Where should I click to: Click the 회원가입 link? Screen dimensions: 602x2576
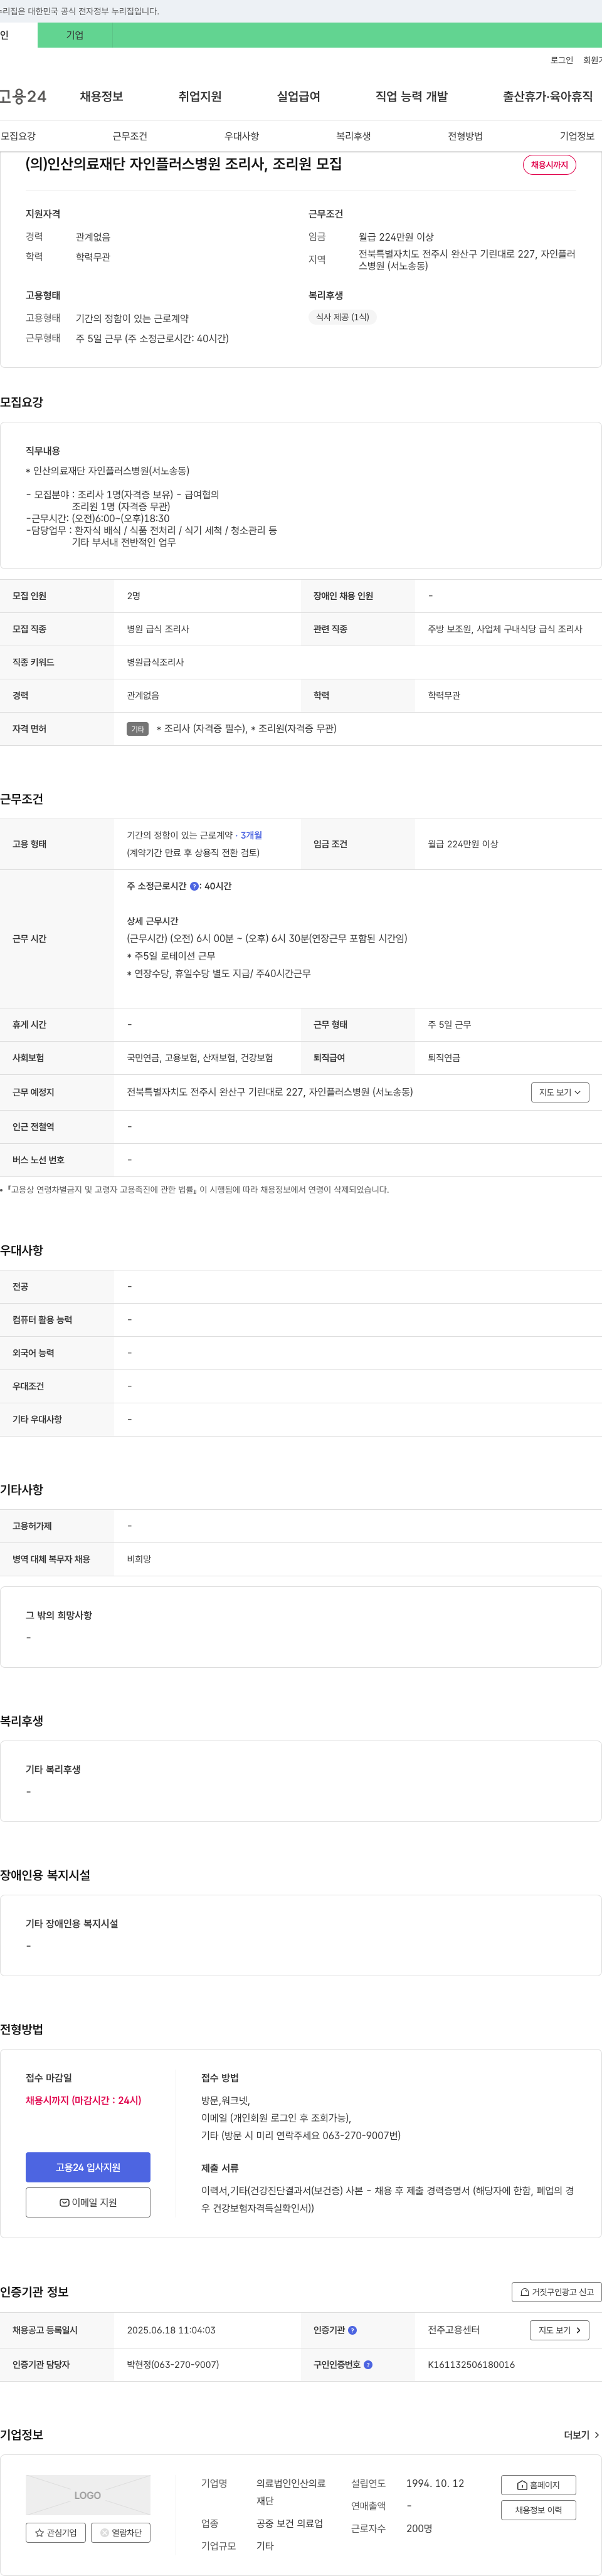[592, 60]
